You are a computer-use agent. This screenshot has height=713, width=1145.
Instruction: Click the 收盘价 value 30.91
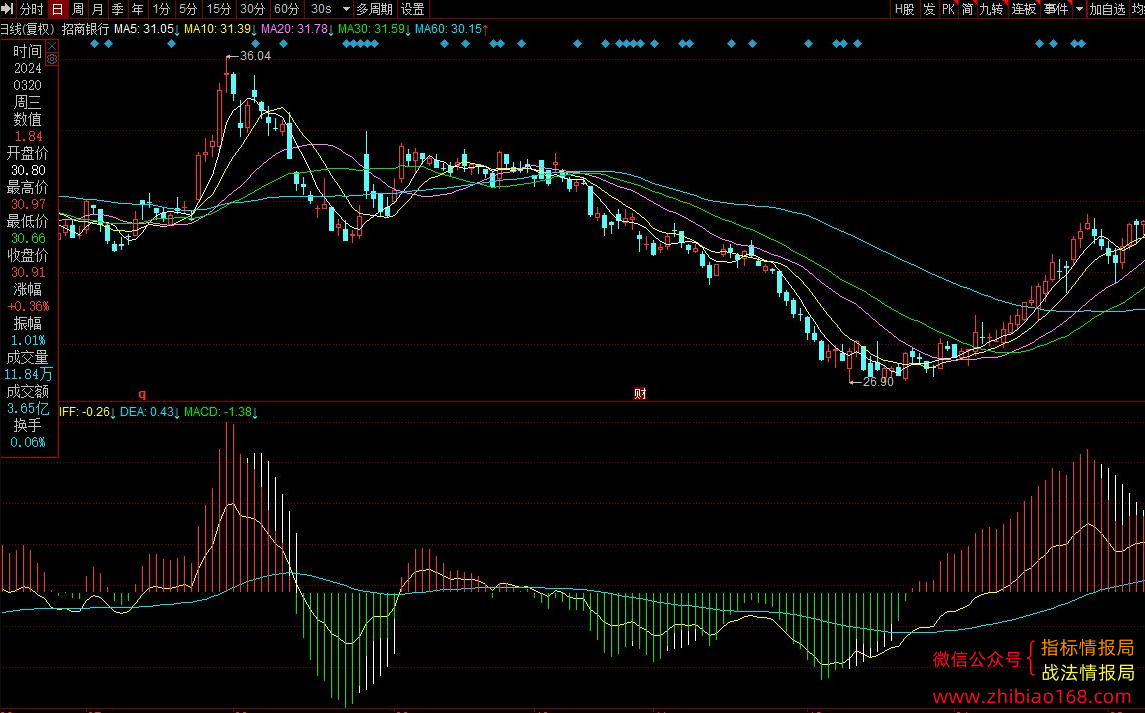coord(28,272)
